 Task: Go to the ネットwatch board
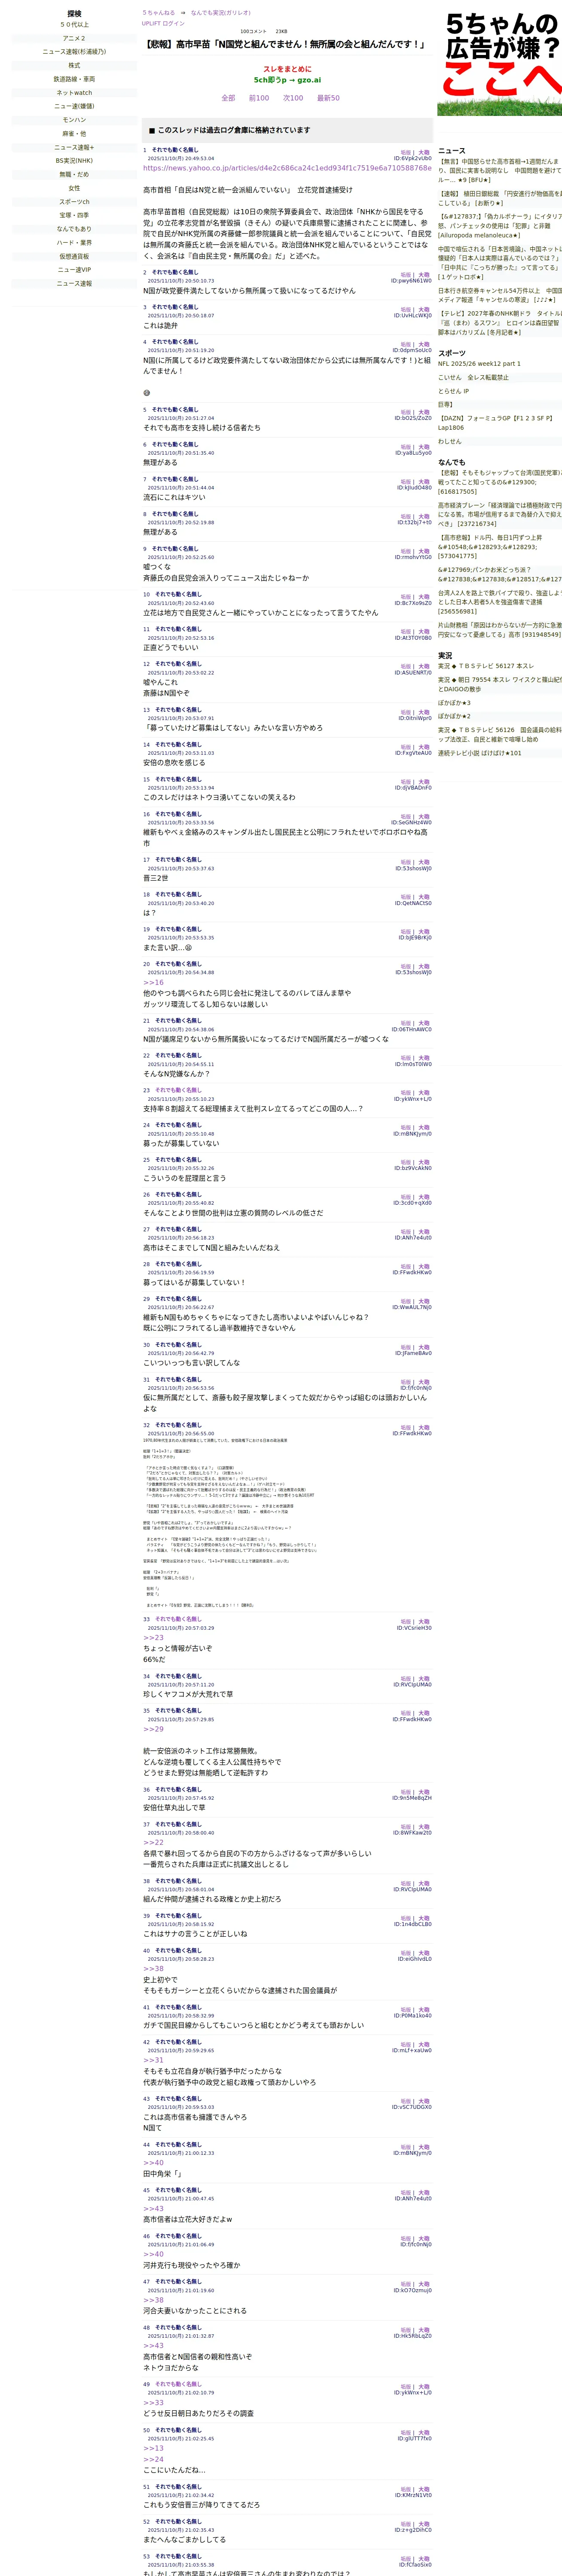click(74, 93)
